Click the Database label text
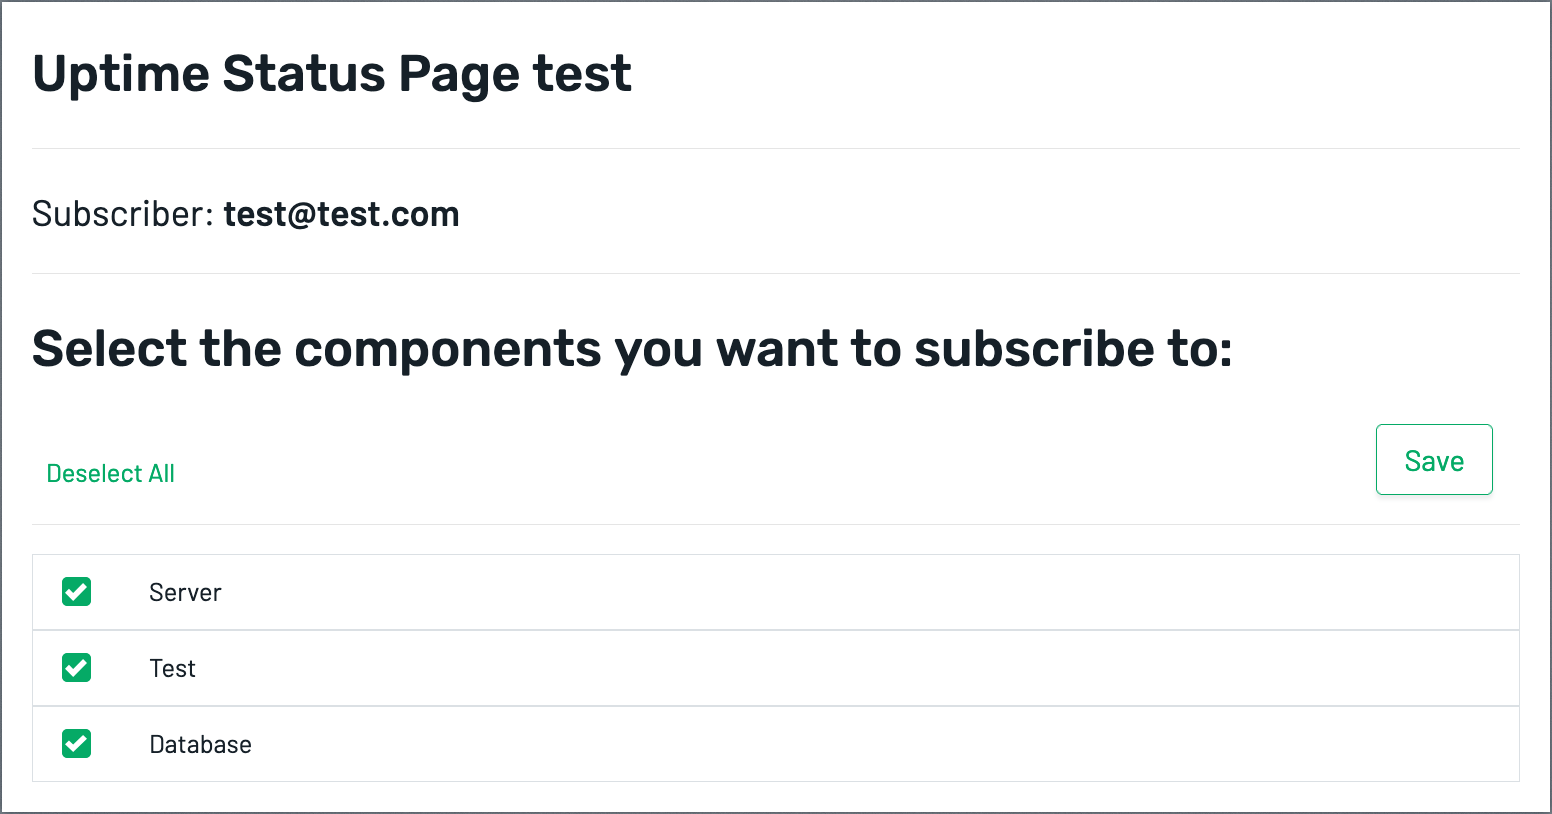 click(200, 745)
